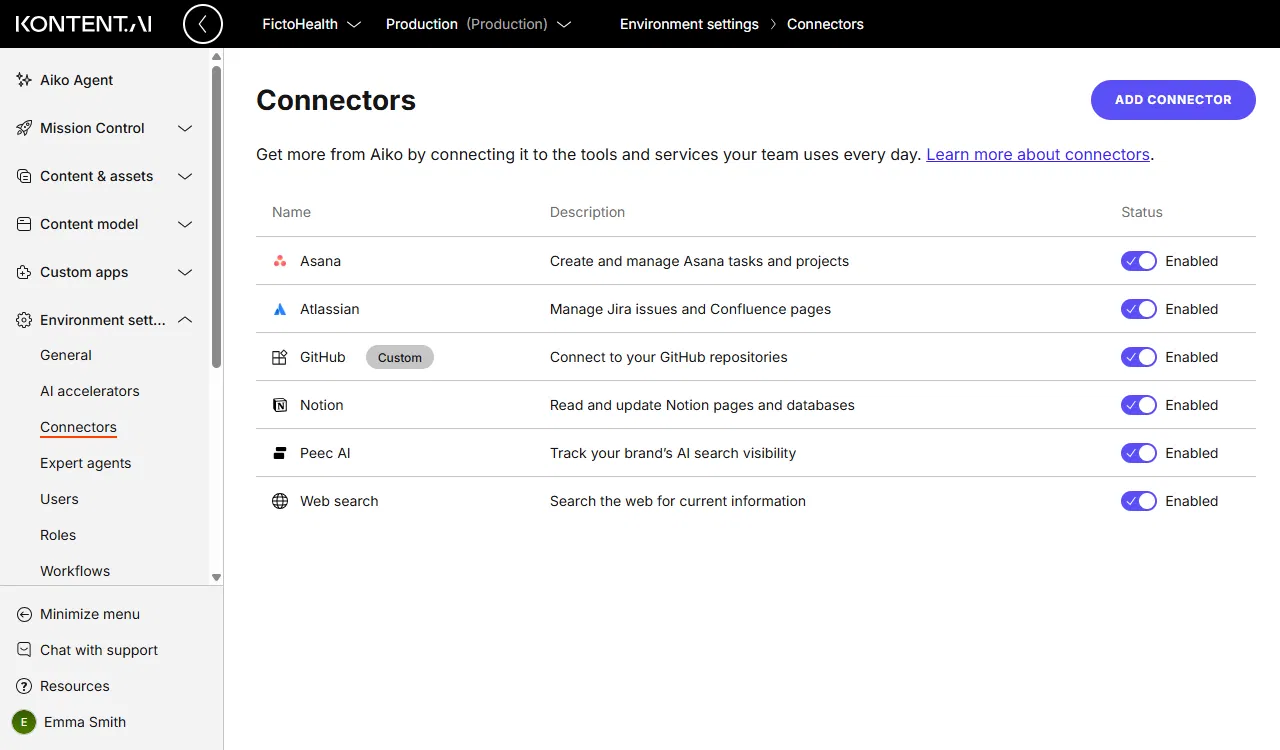This screenshot has height=750, width=1280.
Task: Click the Aiko Agent label
Action: 77,80
